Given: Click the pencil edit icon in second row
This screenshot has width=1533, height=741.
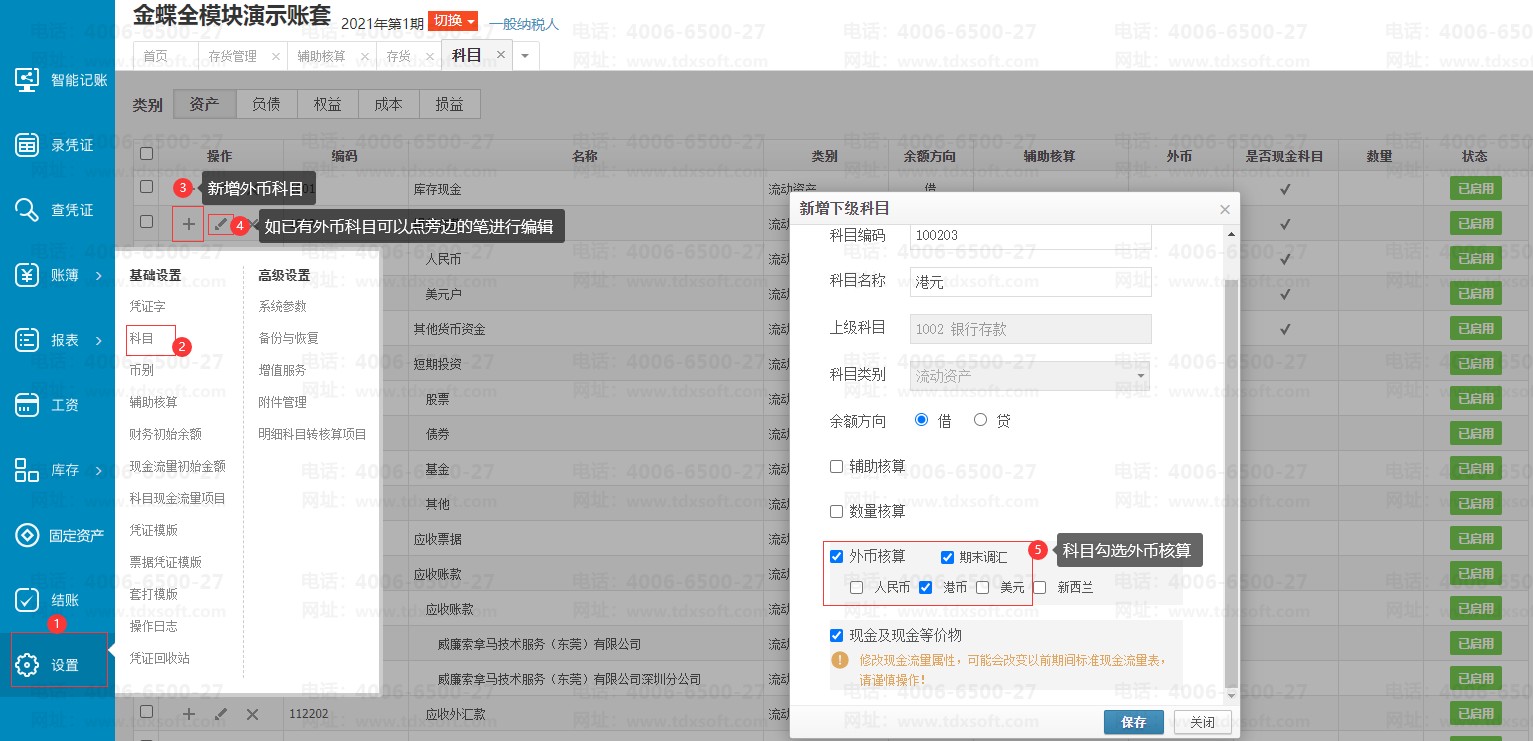Looking at the screenshot, I should click(221, 225).
